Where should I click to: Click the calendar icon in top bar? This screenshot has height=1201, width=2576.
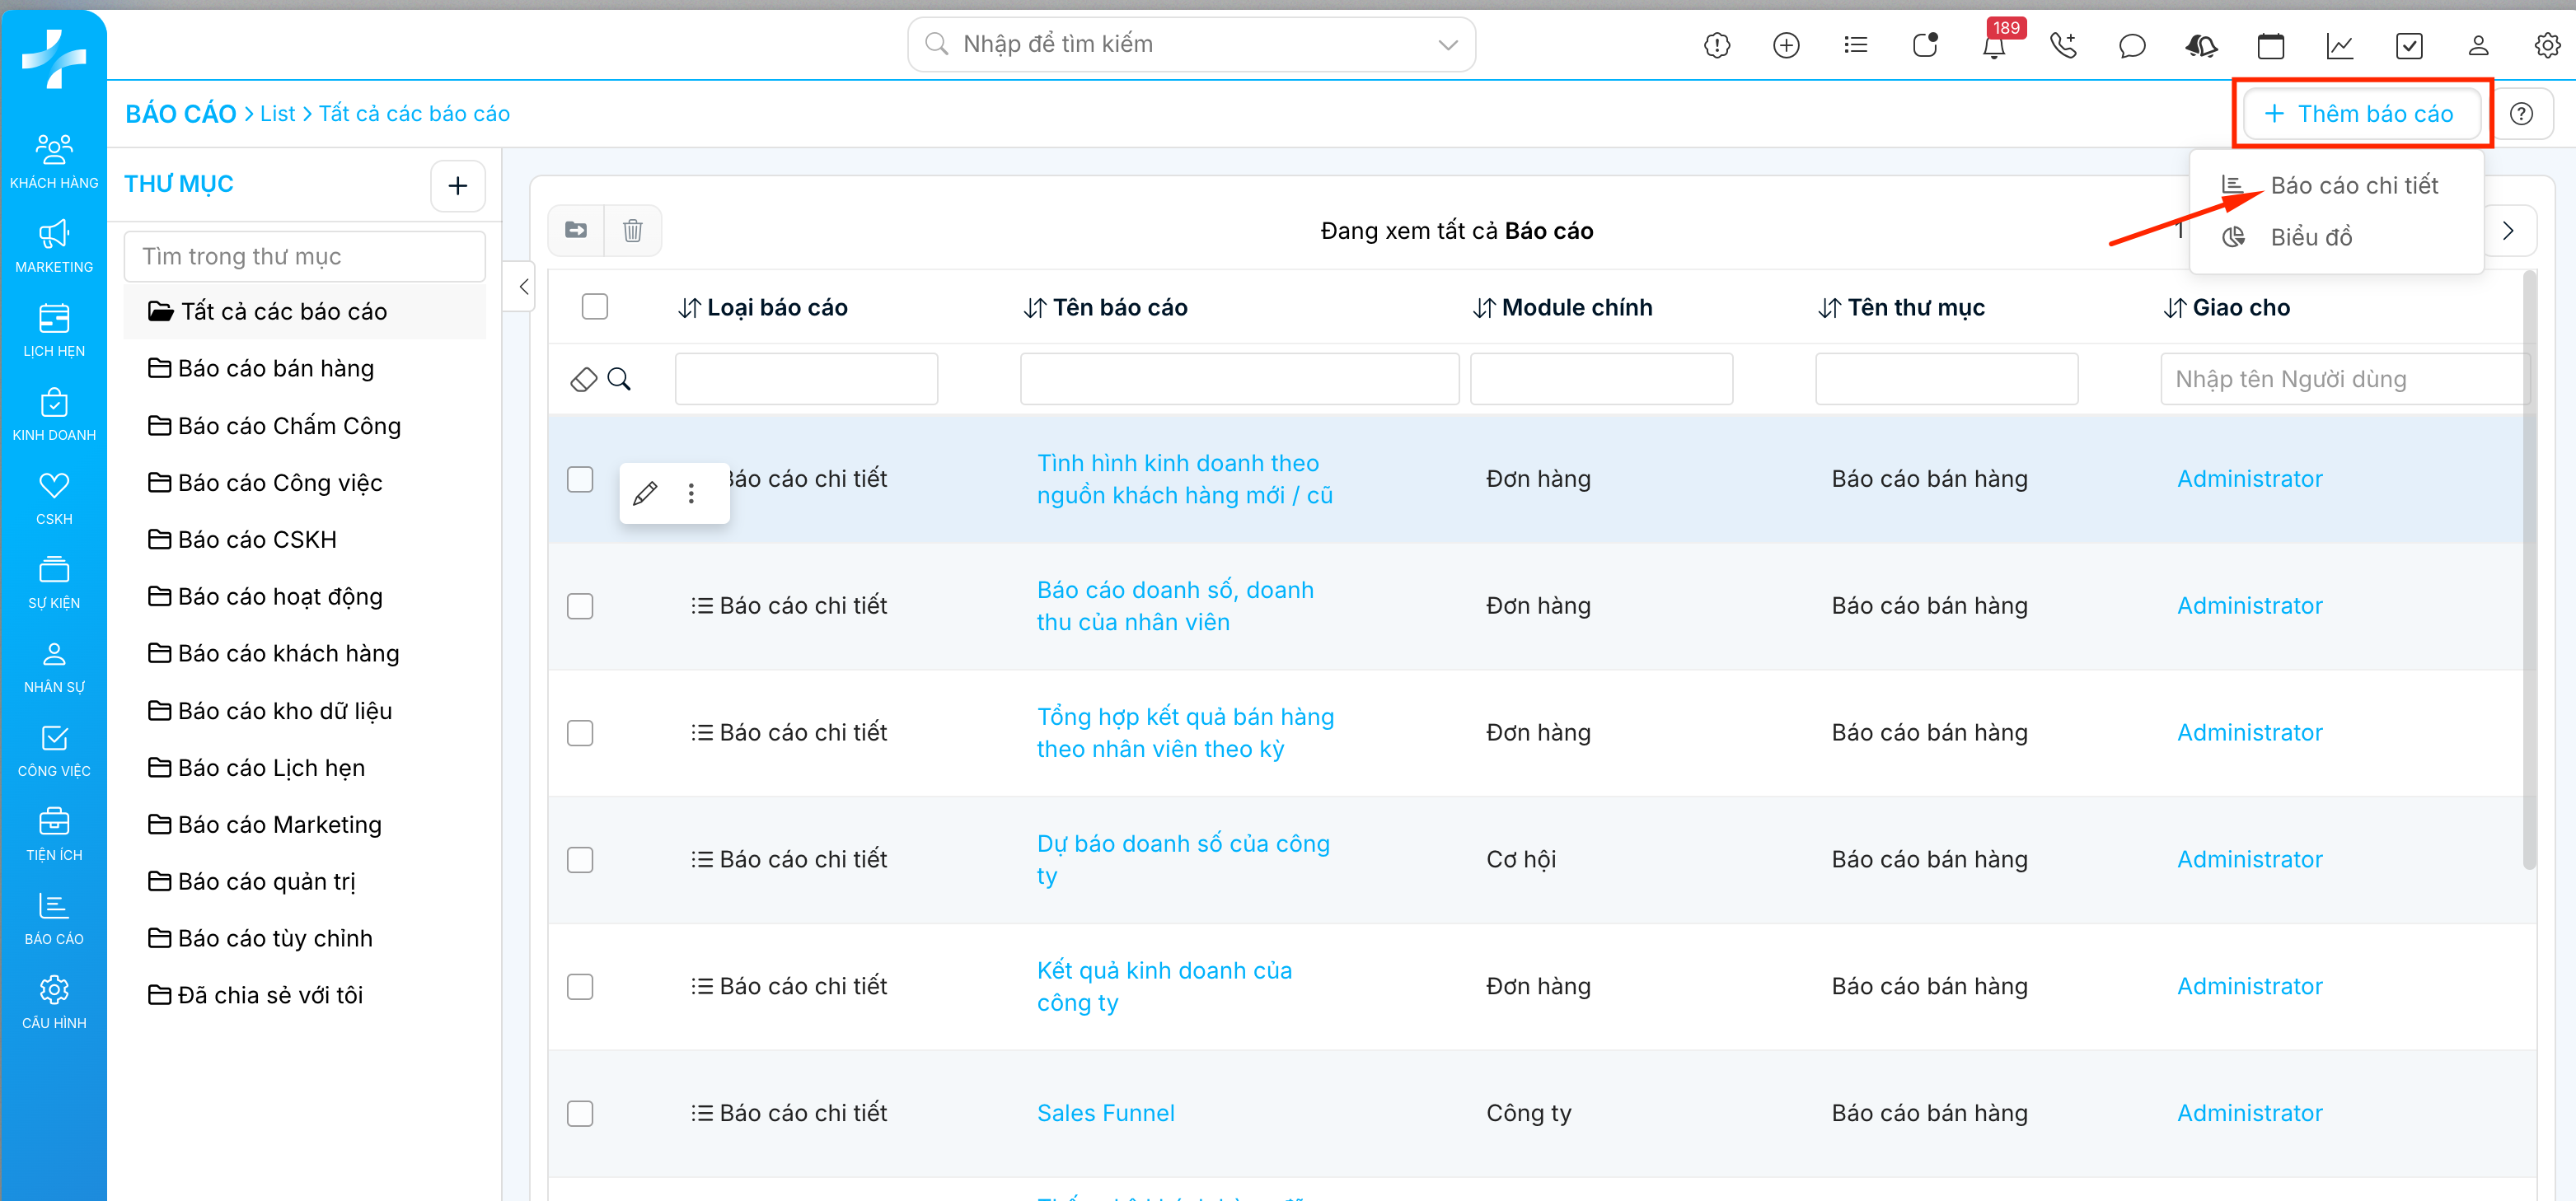(2270, 46)
